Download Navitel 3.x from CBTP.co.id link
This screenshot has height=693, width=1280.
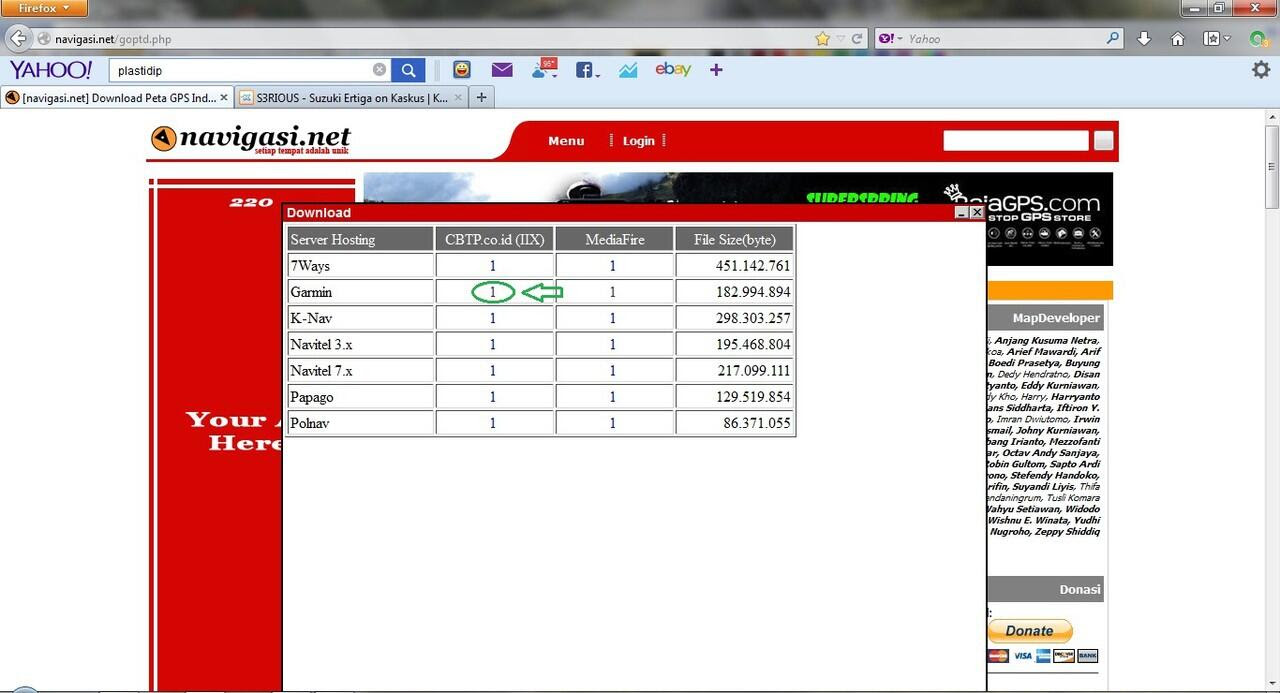coord(493,344)
